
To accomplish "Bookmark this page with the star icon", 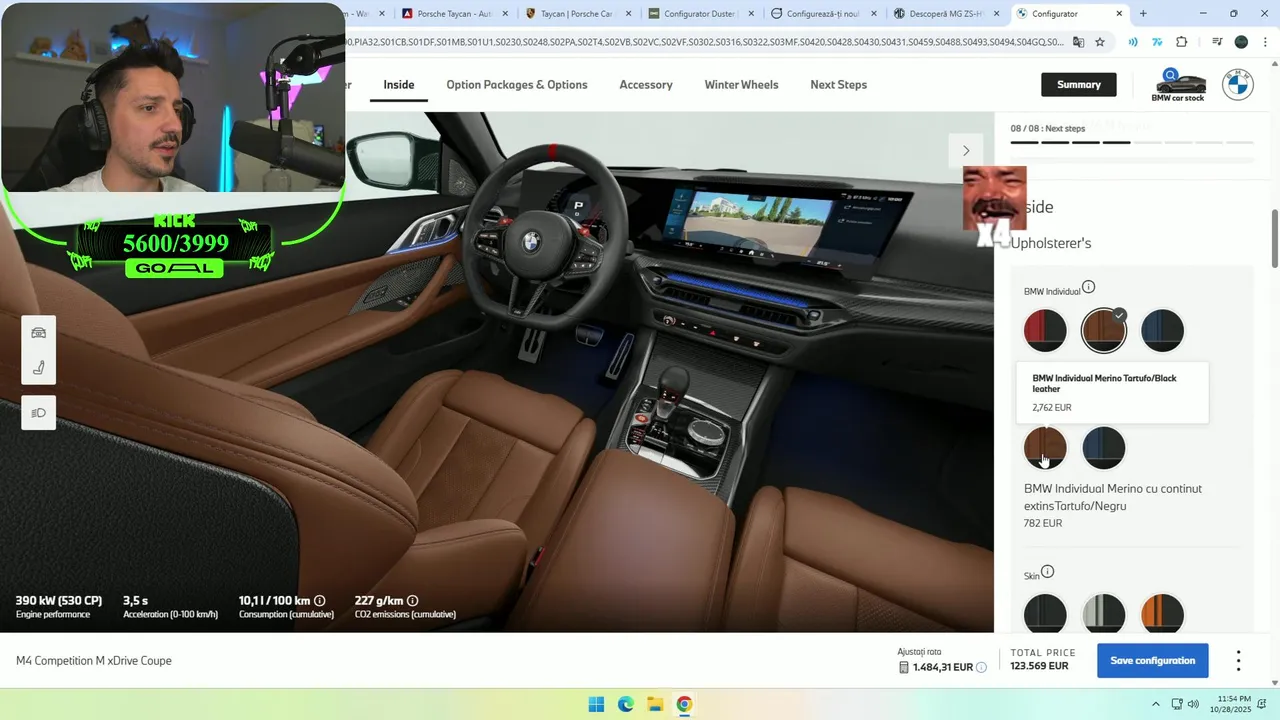I will 1100,42.
